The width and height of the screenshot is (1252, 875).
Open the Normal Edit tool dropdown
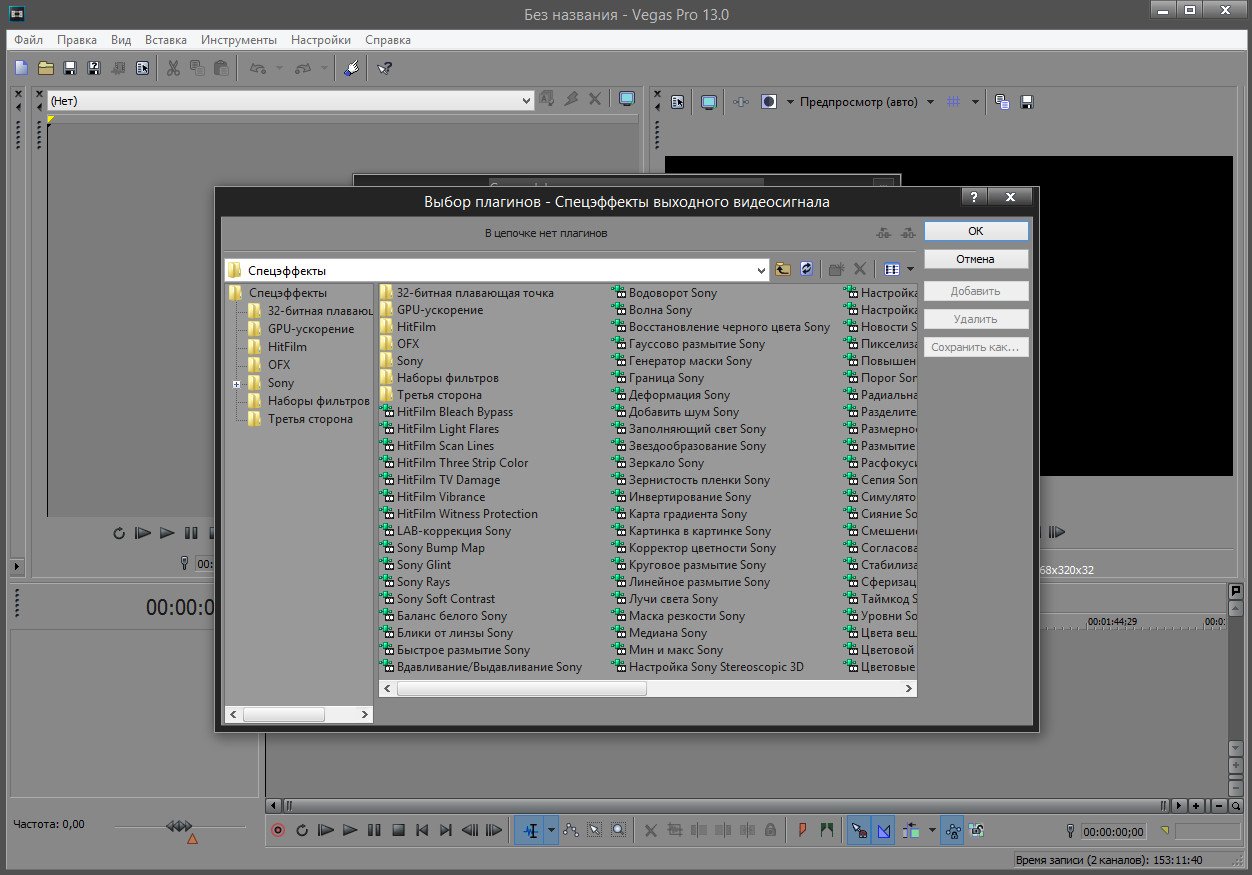click(551, 830)
